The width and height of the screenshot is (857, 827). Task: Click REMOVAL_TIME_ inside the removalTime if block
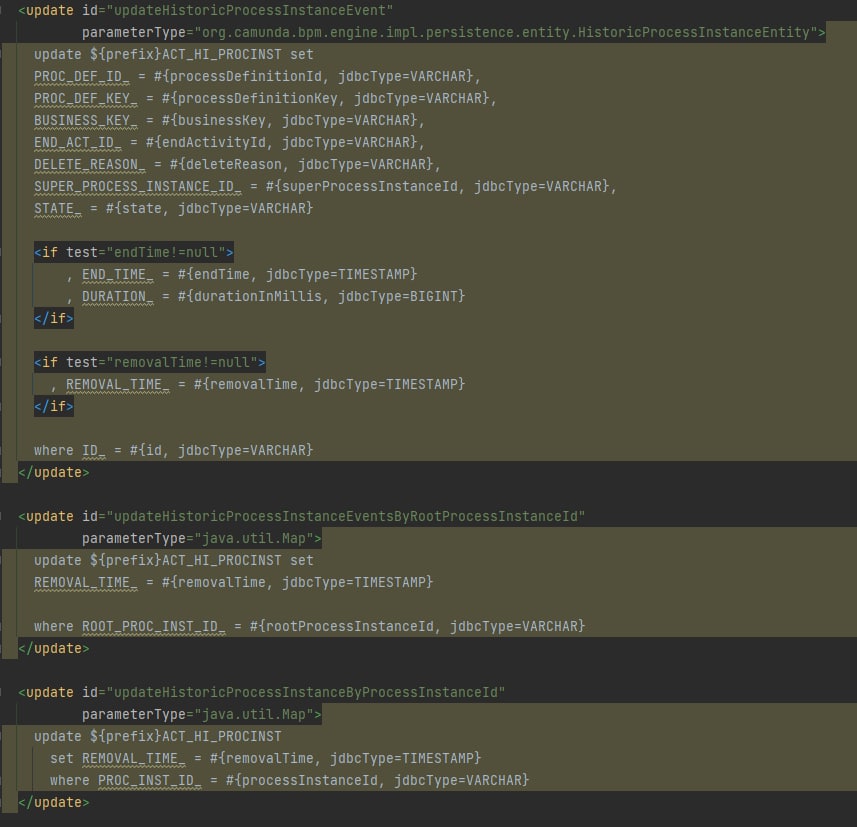[x=118, y=384]
